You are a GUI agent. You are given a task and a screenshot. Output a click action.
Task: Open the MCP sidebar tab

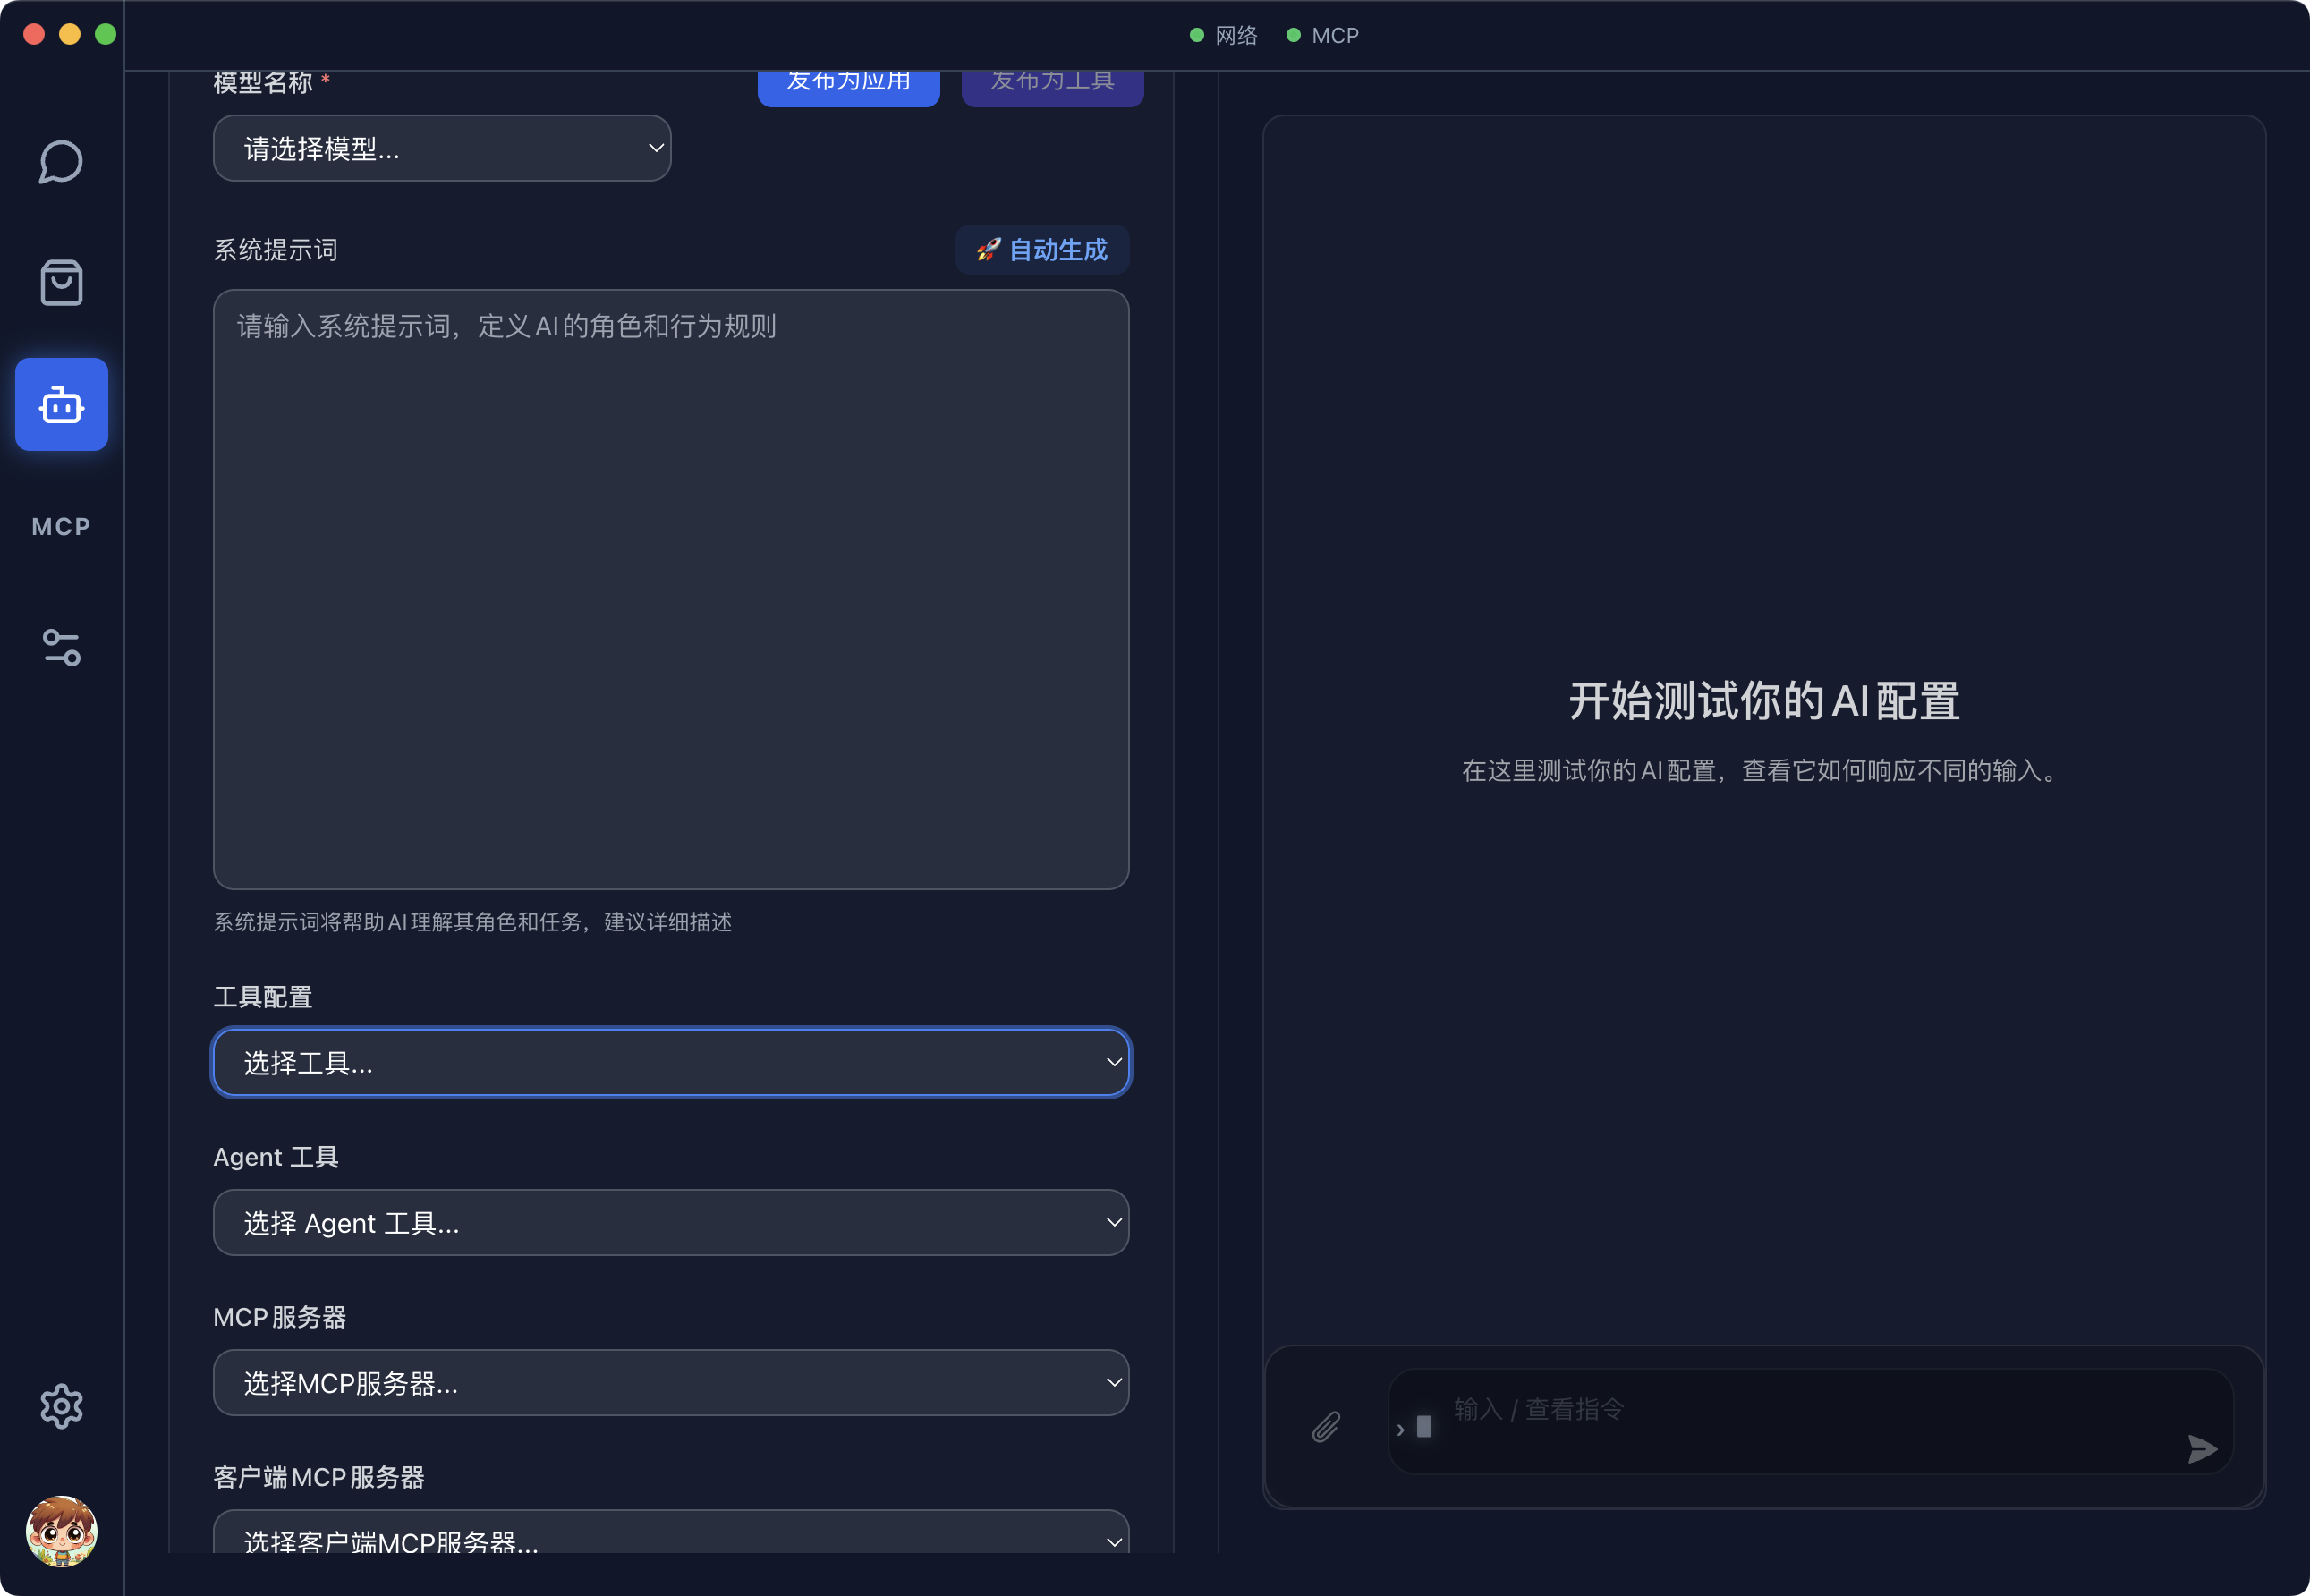[x=61, y=527]
